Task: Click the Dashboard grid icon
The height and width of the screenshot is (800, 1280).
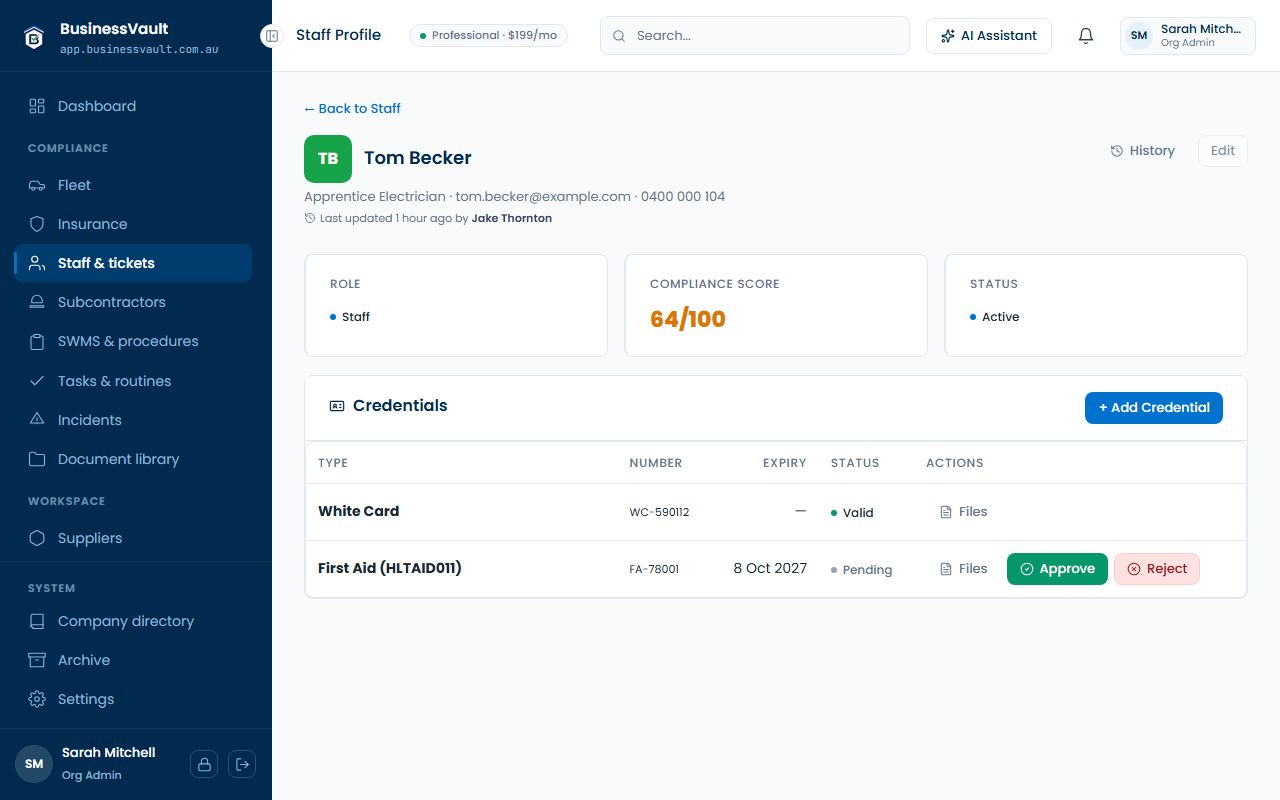Action: coord(37,106)
